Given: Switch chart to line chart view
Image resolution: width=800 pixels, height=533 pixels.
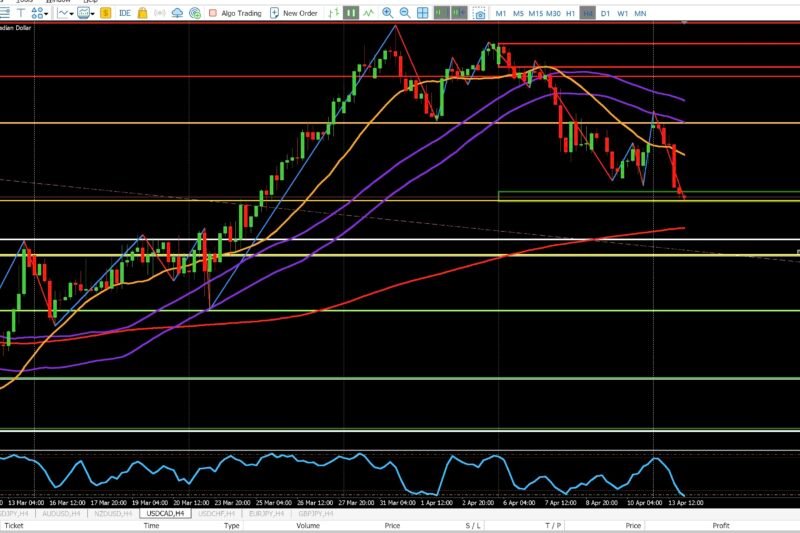Looking at the screenshot, I should click(x=368, y=13).
